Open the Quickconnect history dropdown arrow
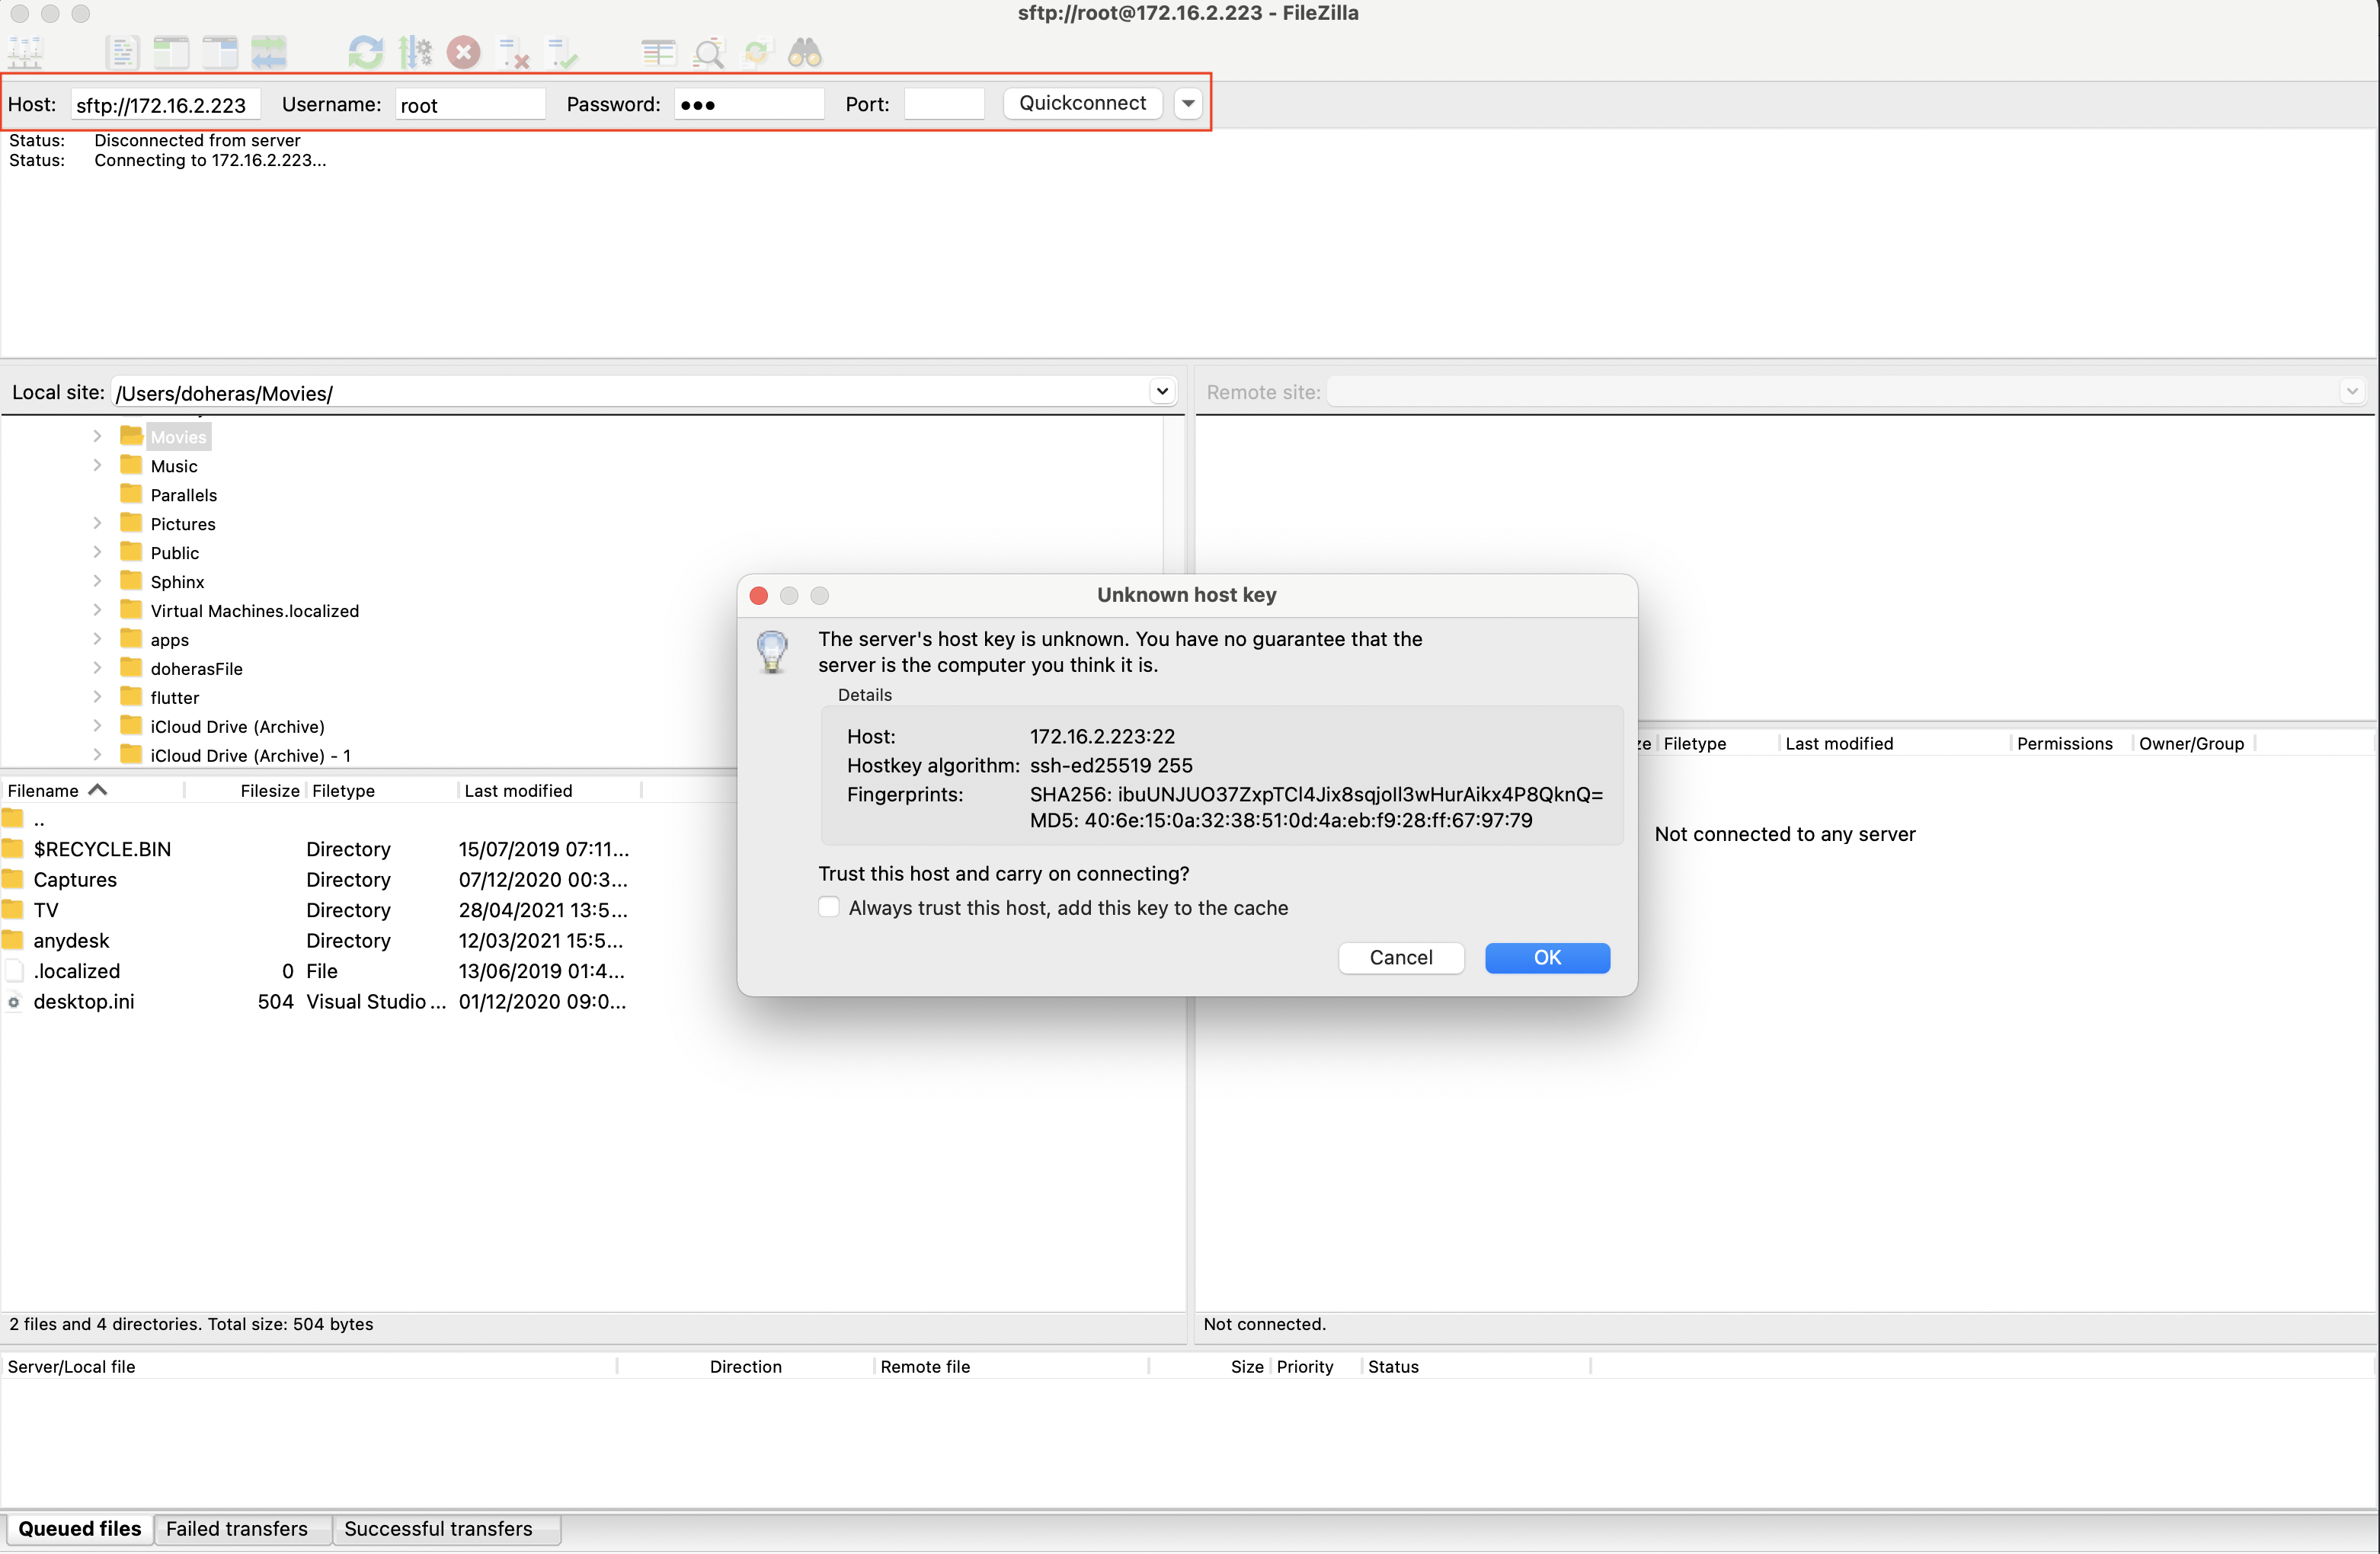This screenshot has width=2380, height=1554. 1188,103
